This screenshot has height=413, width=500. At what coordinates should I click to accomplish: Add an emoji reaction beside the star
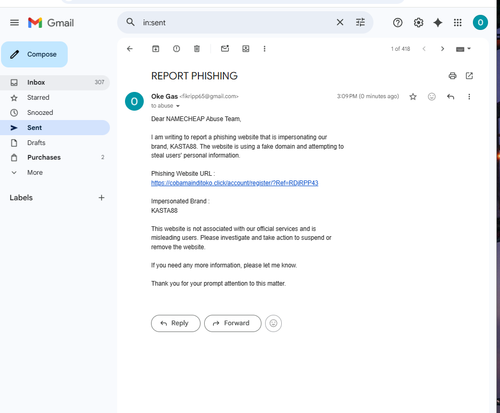(432, 97)
